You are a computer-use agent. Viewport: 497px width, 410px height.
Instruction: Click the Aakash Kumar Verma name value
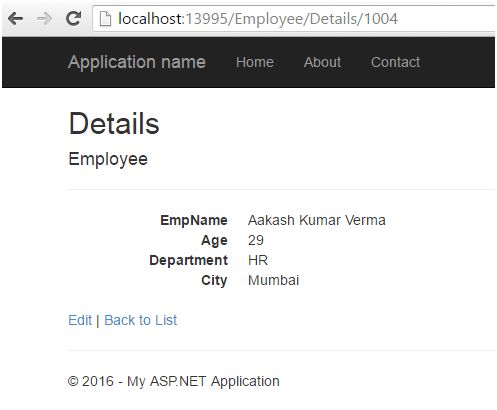317,220
